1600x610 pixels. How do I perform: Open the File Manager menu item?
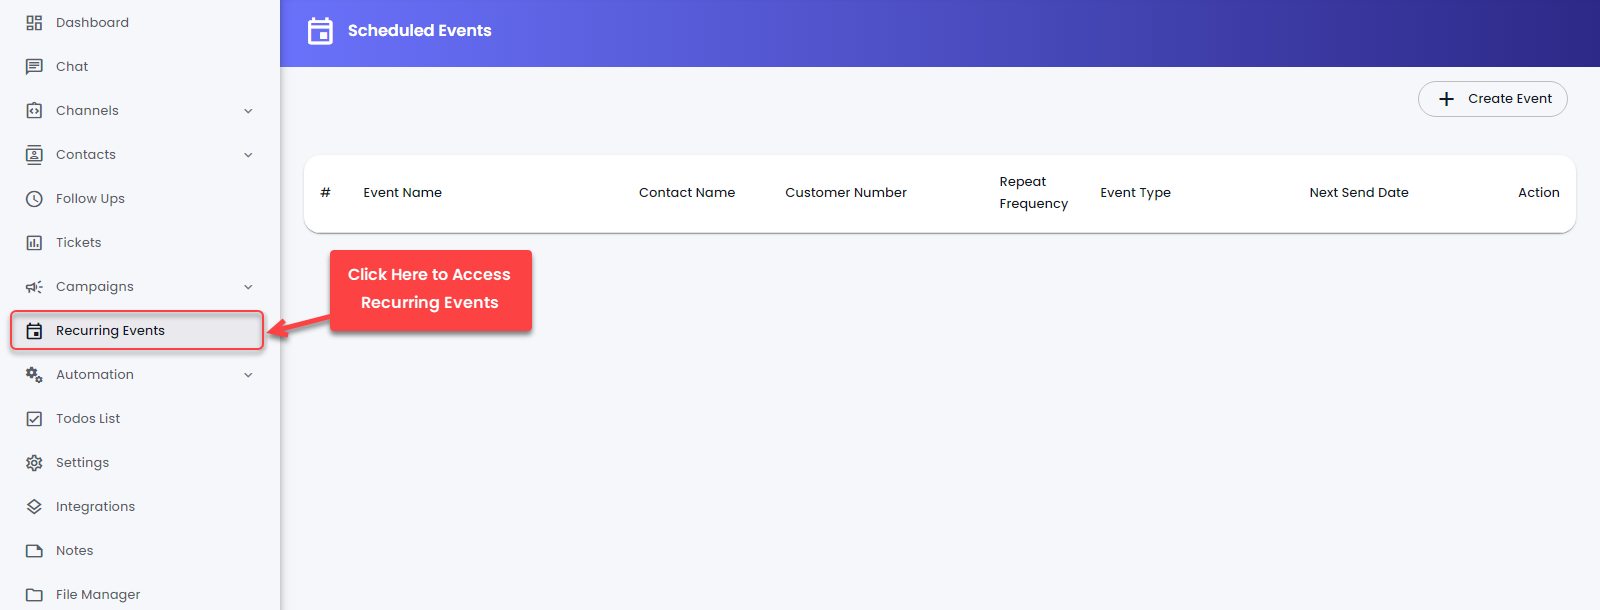[97, 595]
